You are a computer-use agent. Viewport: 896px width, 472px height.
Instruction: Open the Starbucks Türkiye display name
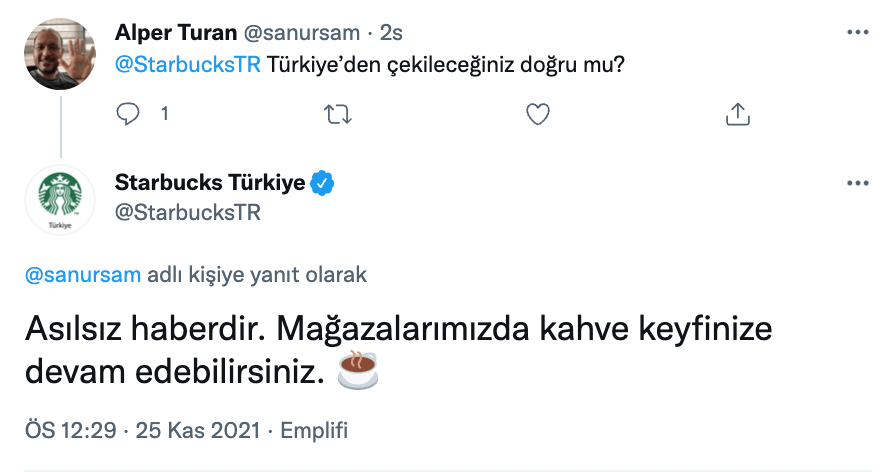click(210, 183)
